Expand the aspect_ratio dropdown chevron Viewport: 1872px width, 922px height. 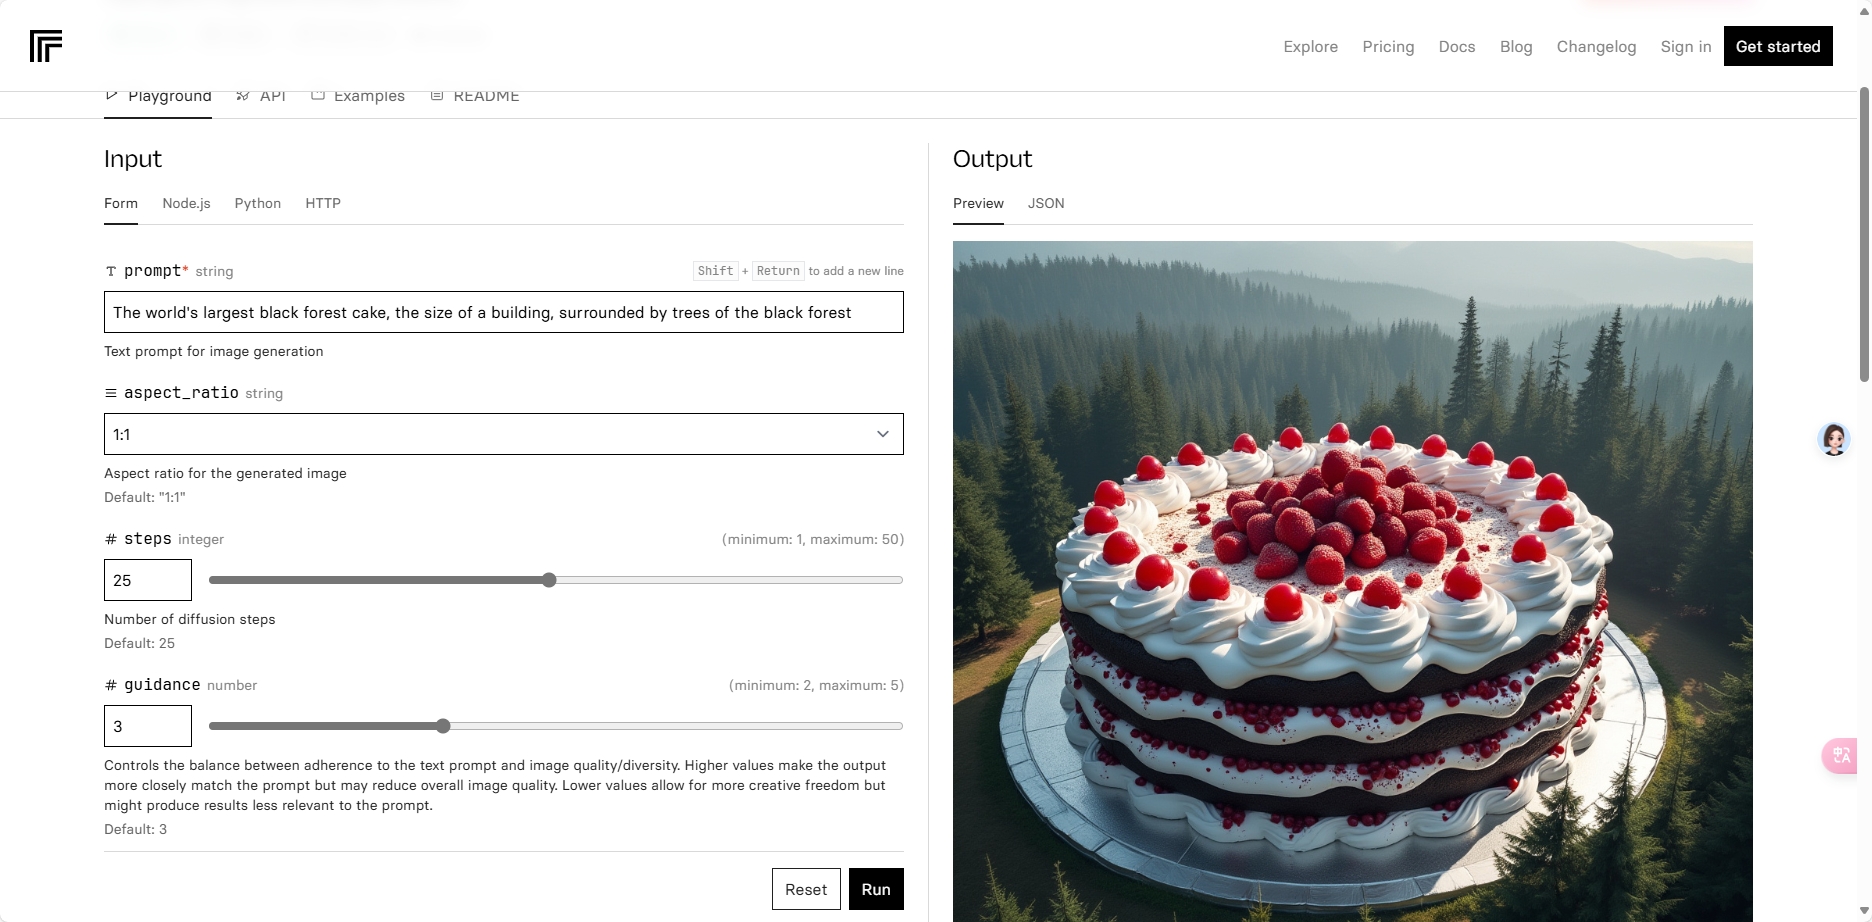(x=883, y=434)
